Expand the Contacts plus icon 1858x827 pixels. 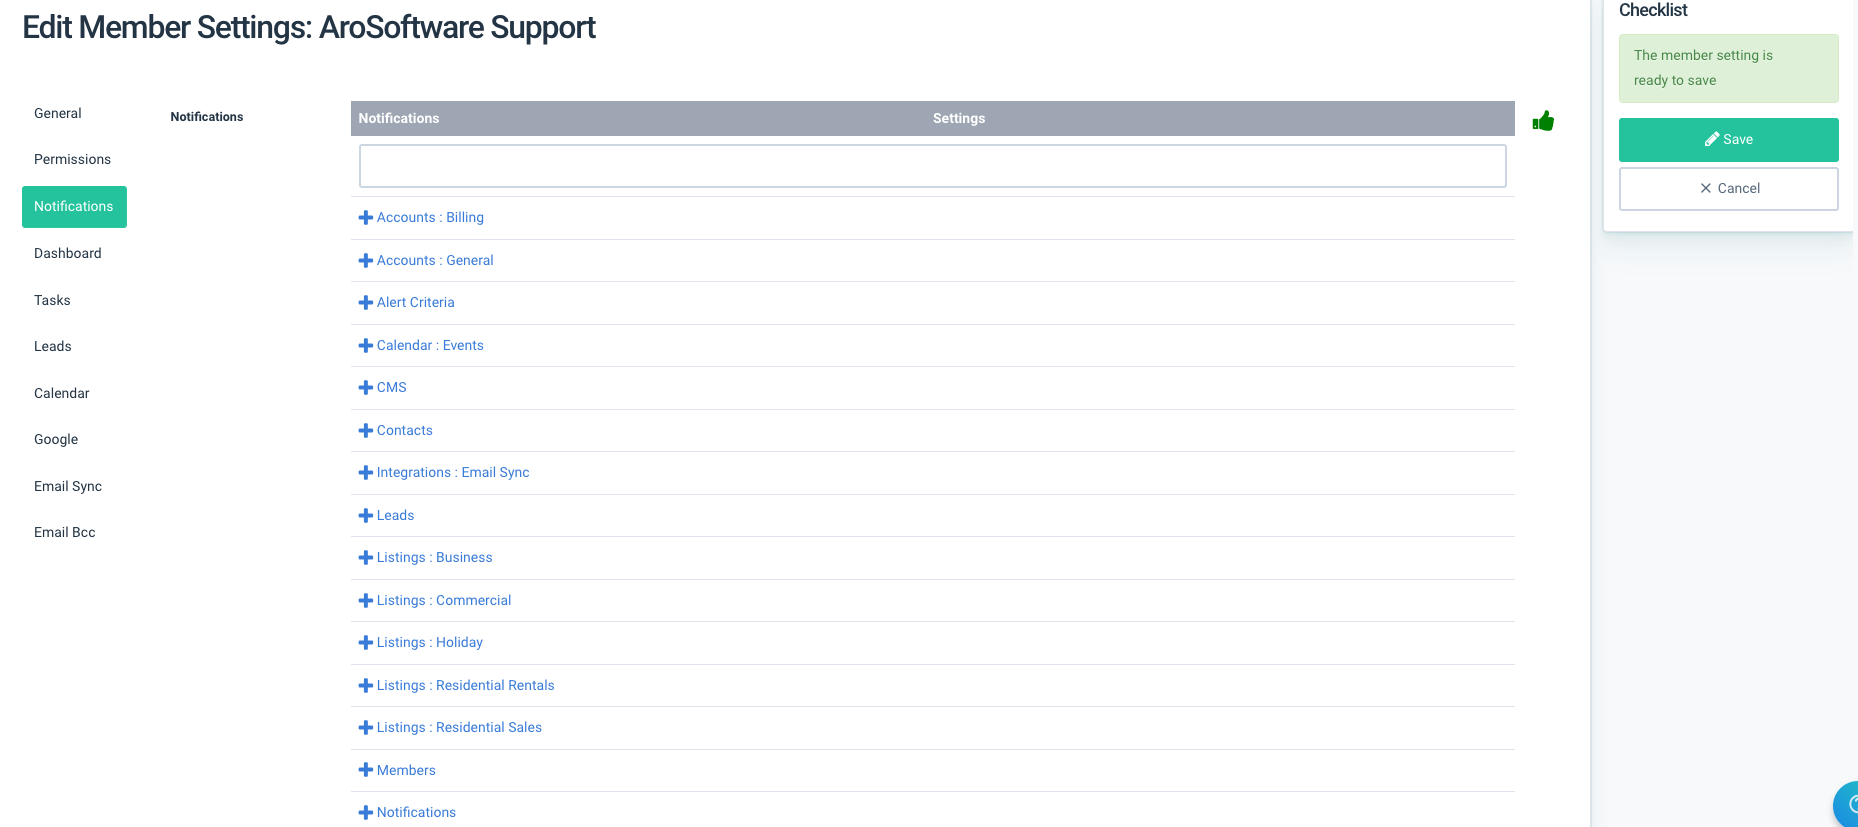pyautogui.click(x=366, y=431)
